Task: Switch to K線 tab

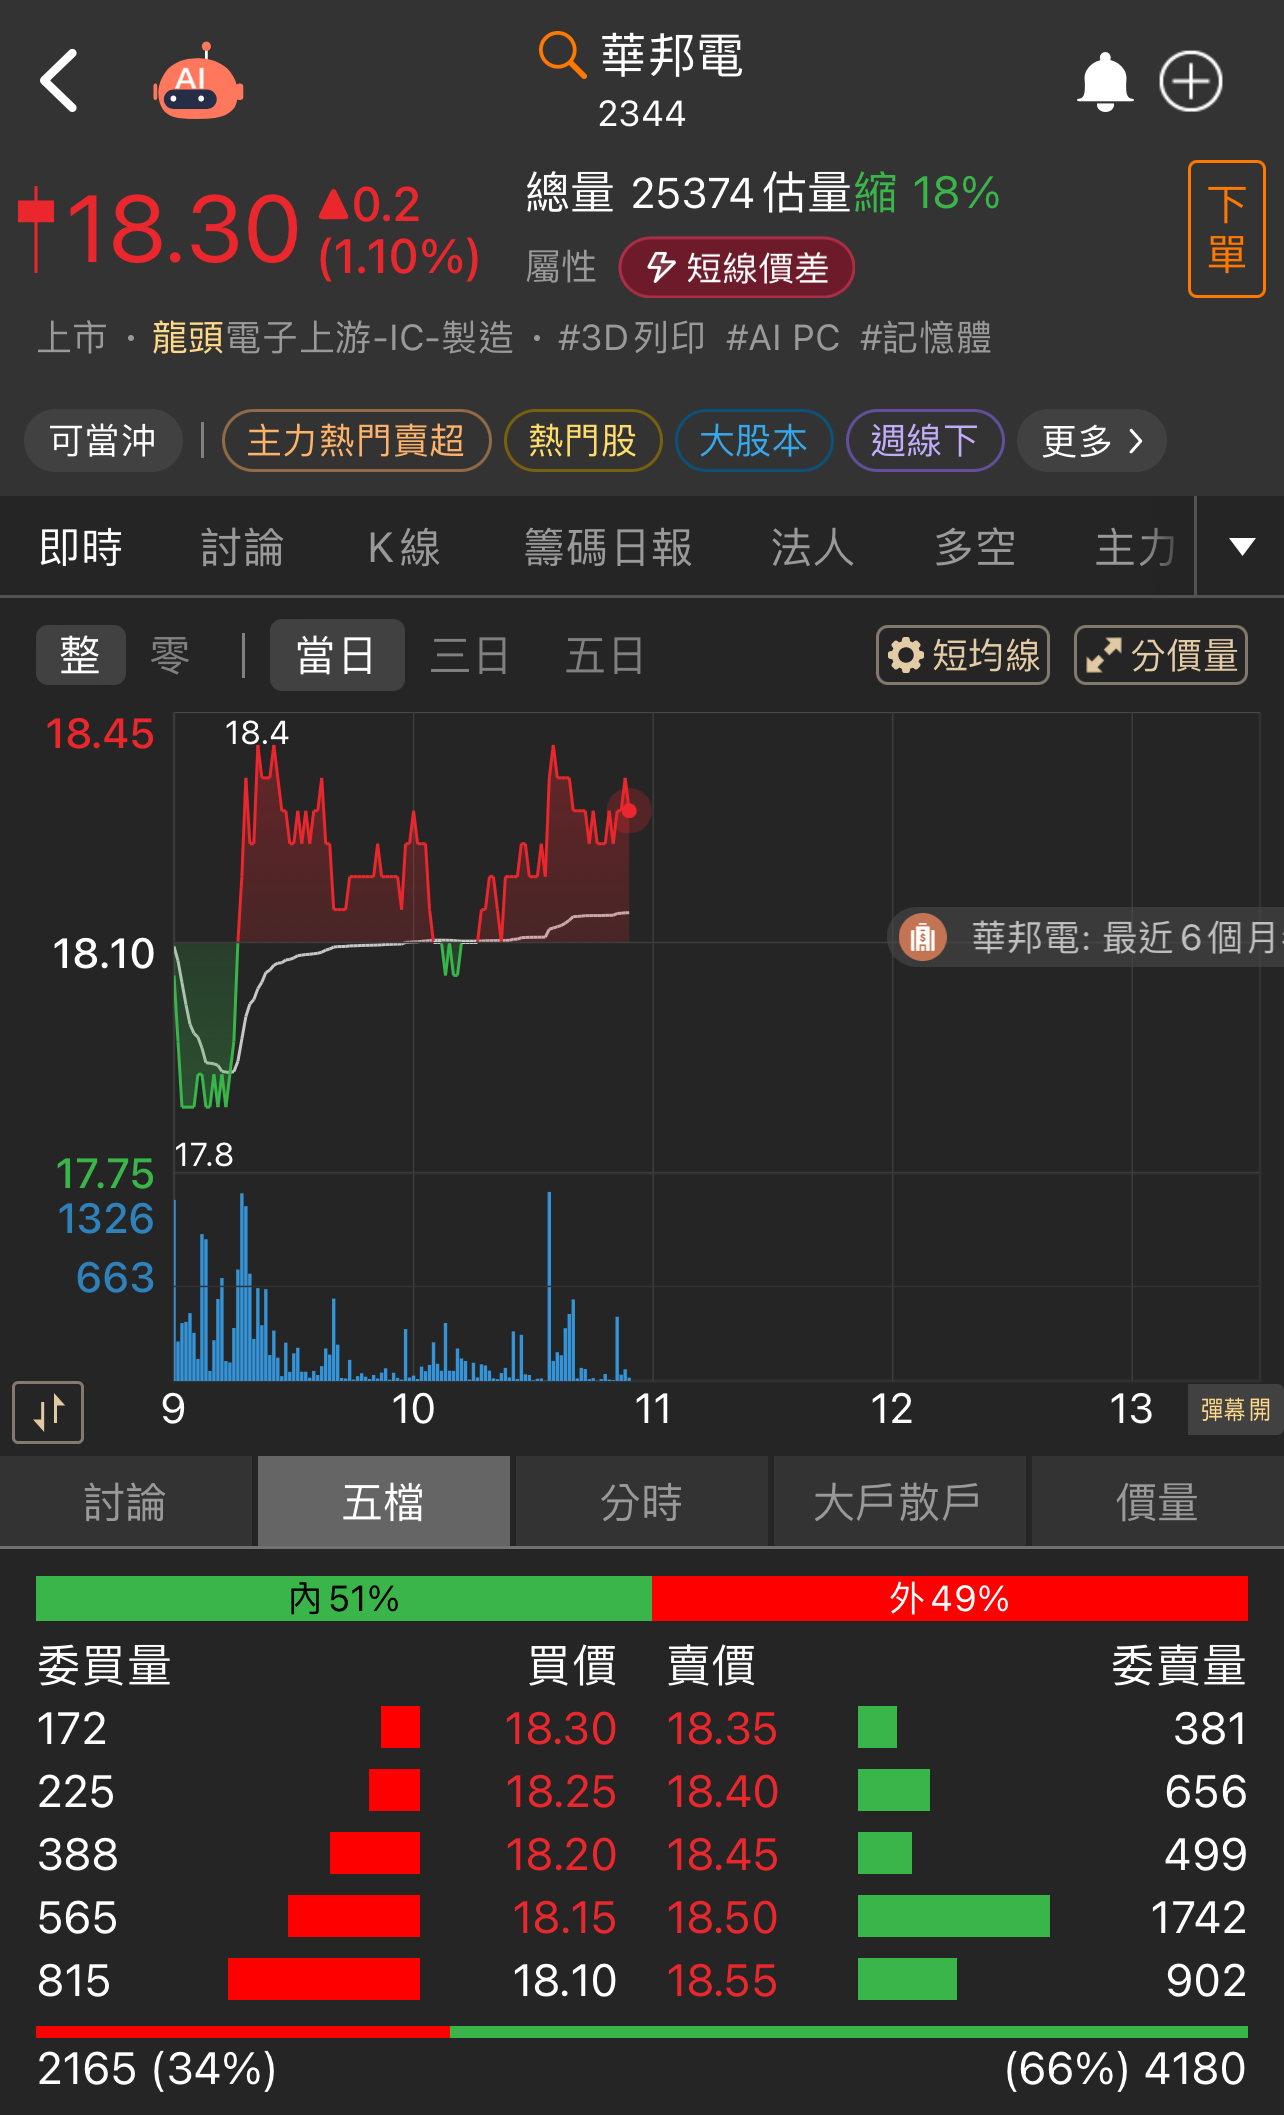Action: 404,548
